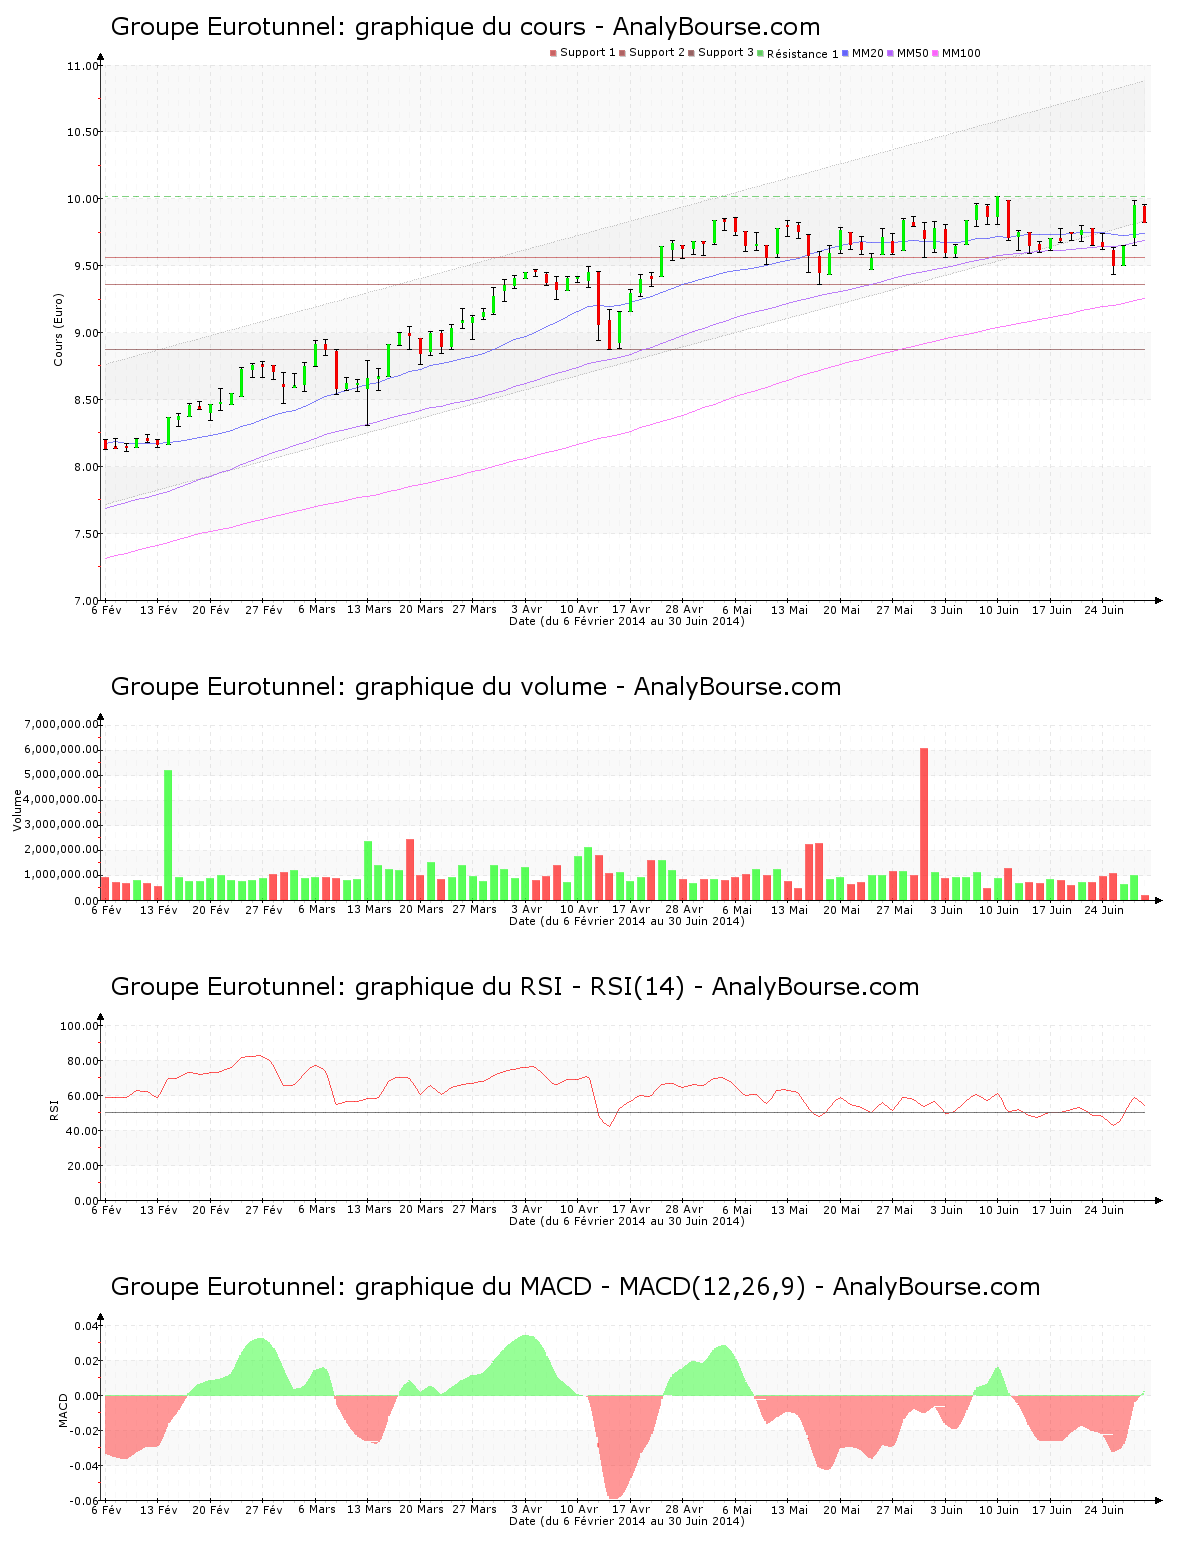Screen dimensions: 1200x1550
Task: Click '3 Avr' on the price chart date axis
Action: click(526, 609)
